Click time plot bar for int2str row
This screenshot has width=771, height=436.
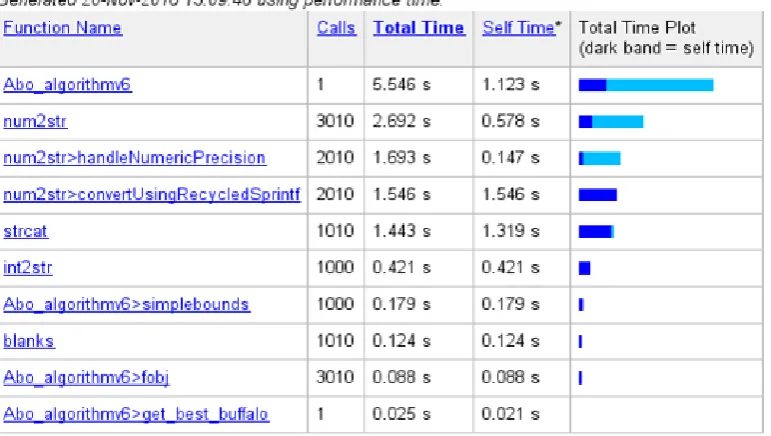click(585, 268)
